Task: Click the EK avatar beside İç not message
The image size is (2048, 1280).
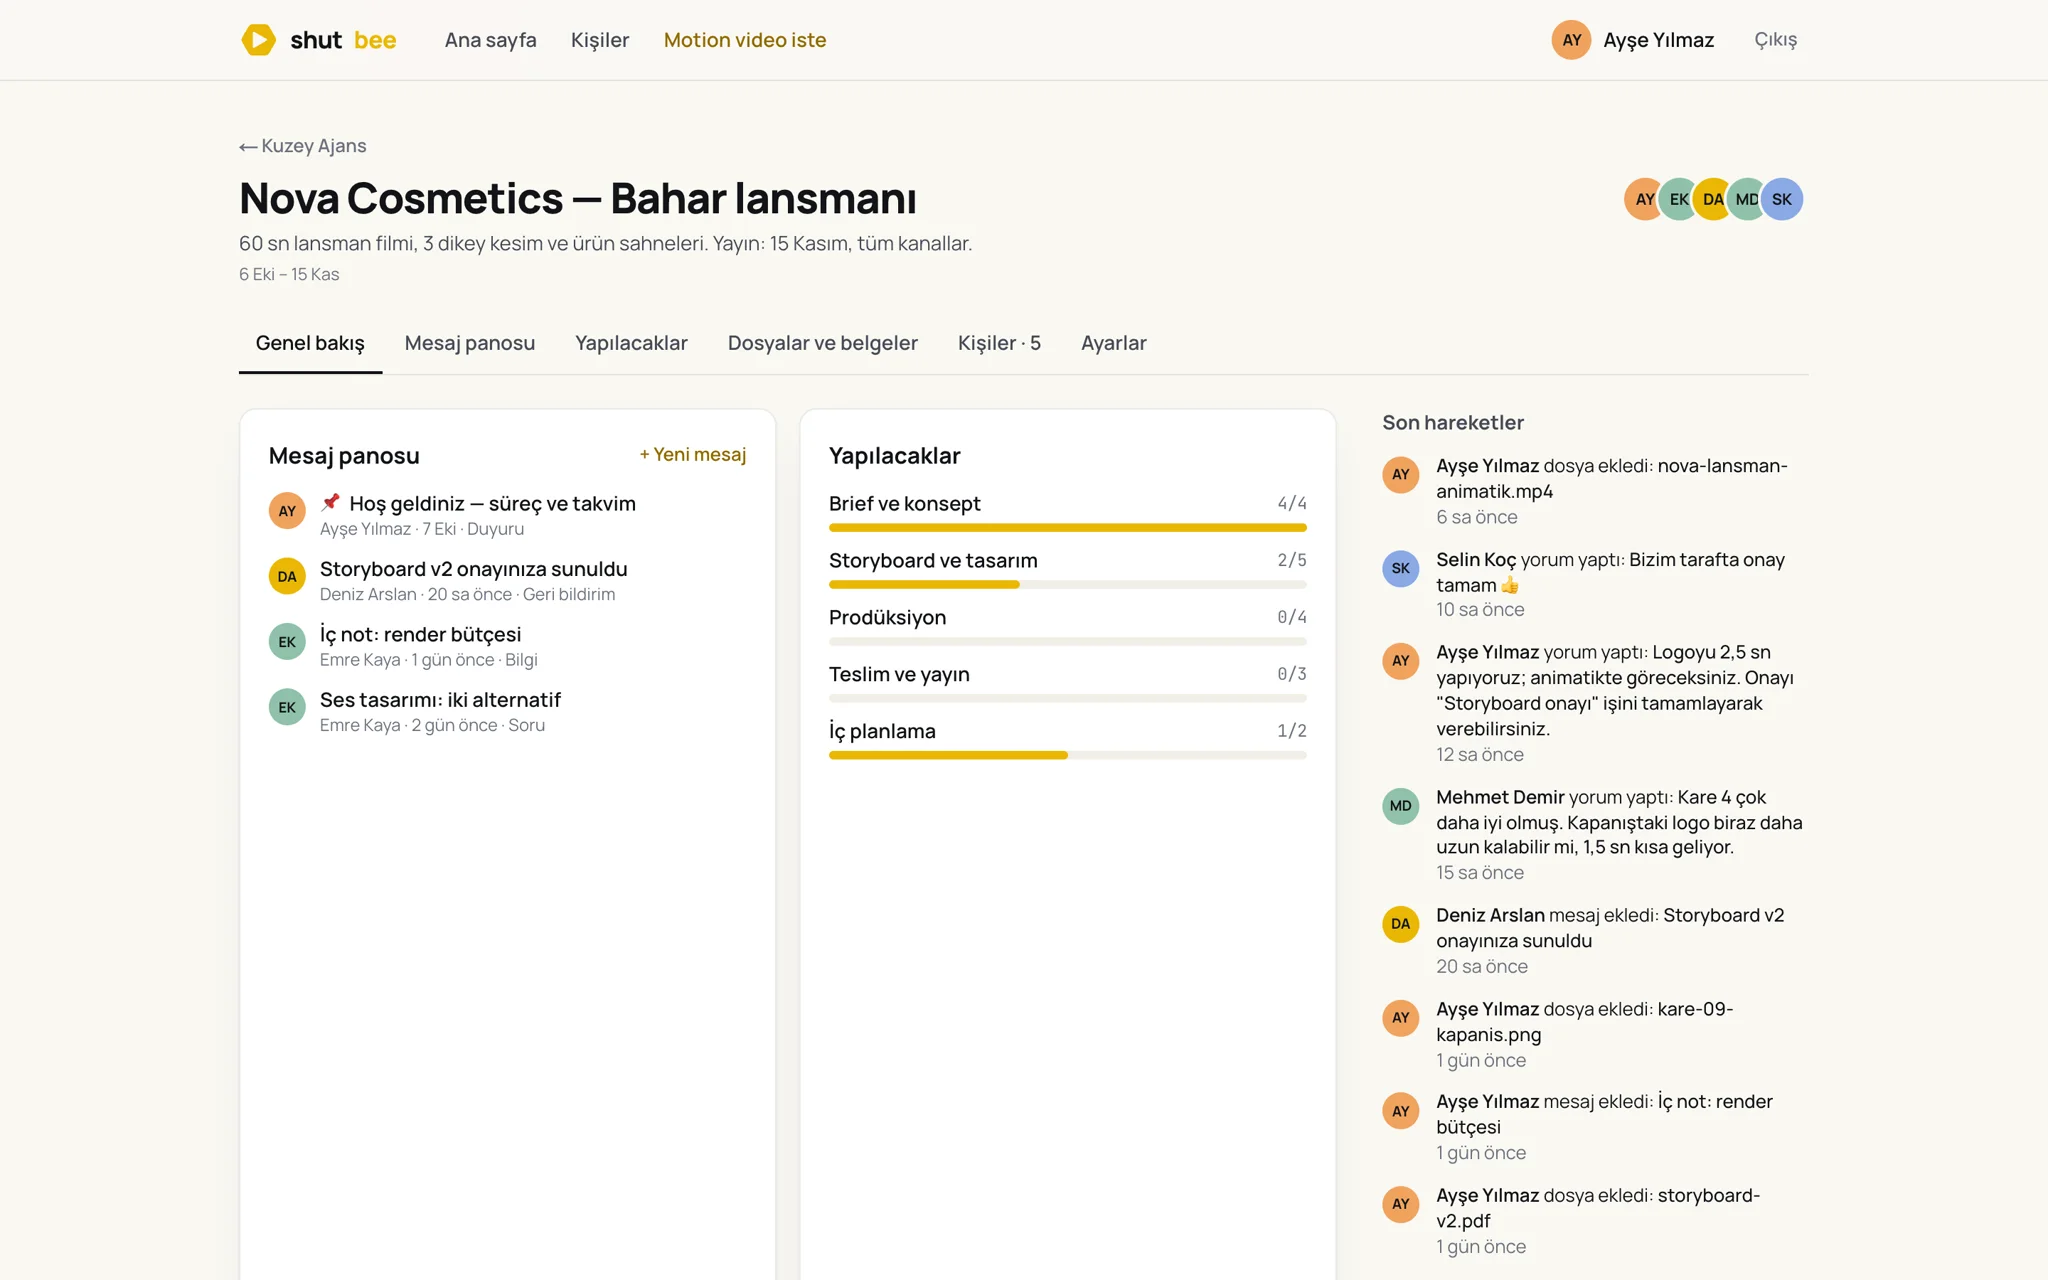Action: point(287,642)
